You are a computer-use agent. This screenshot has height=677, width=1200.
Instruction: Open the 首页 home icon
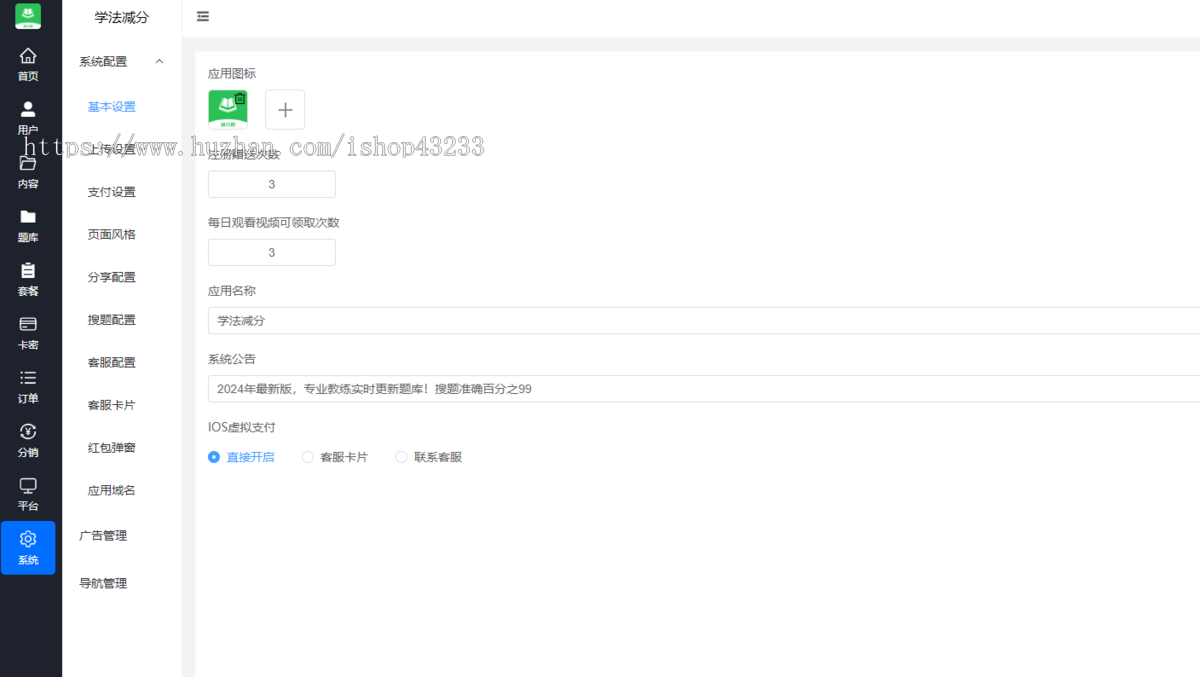pyautogui.click(x=28, y=56)
